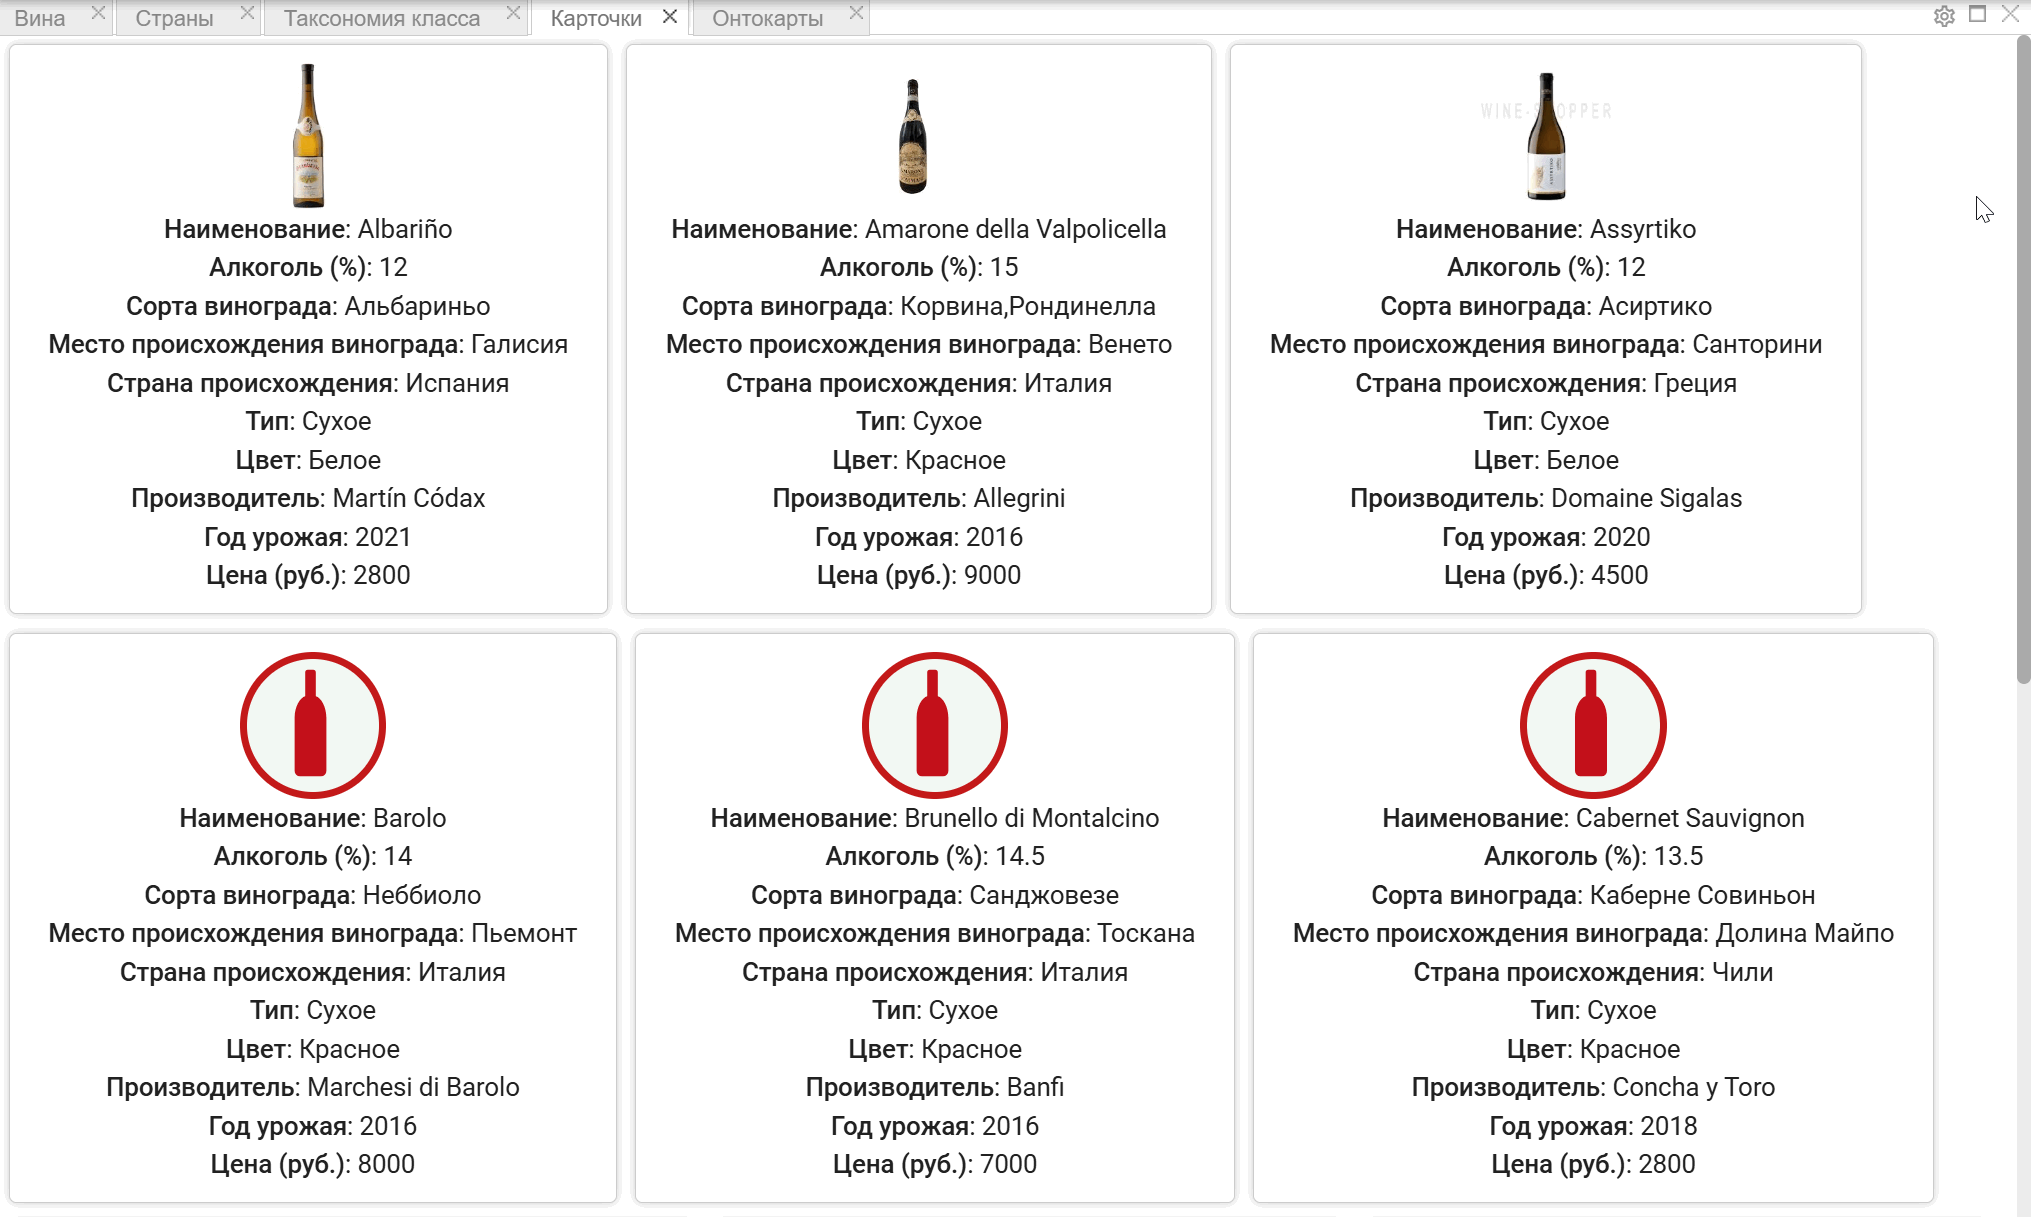Click the producer 'Domaine Sigalas'
Screen dimensions: 2031x1217
[1647, 499]
